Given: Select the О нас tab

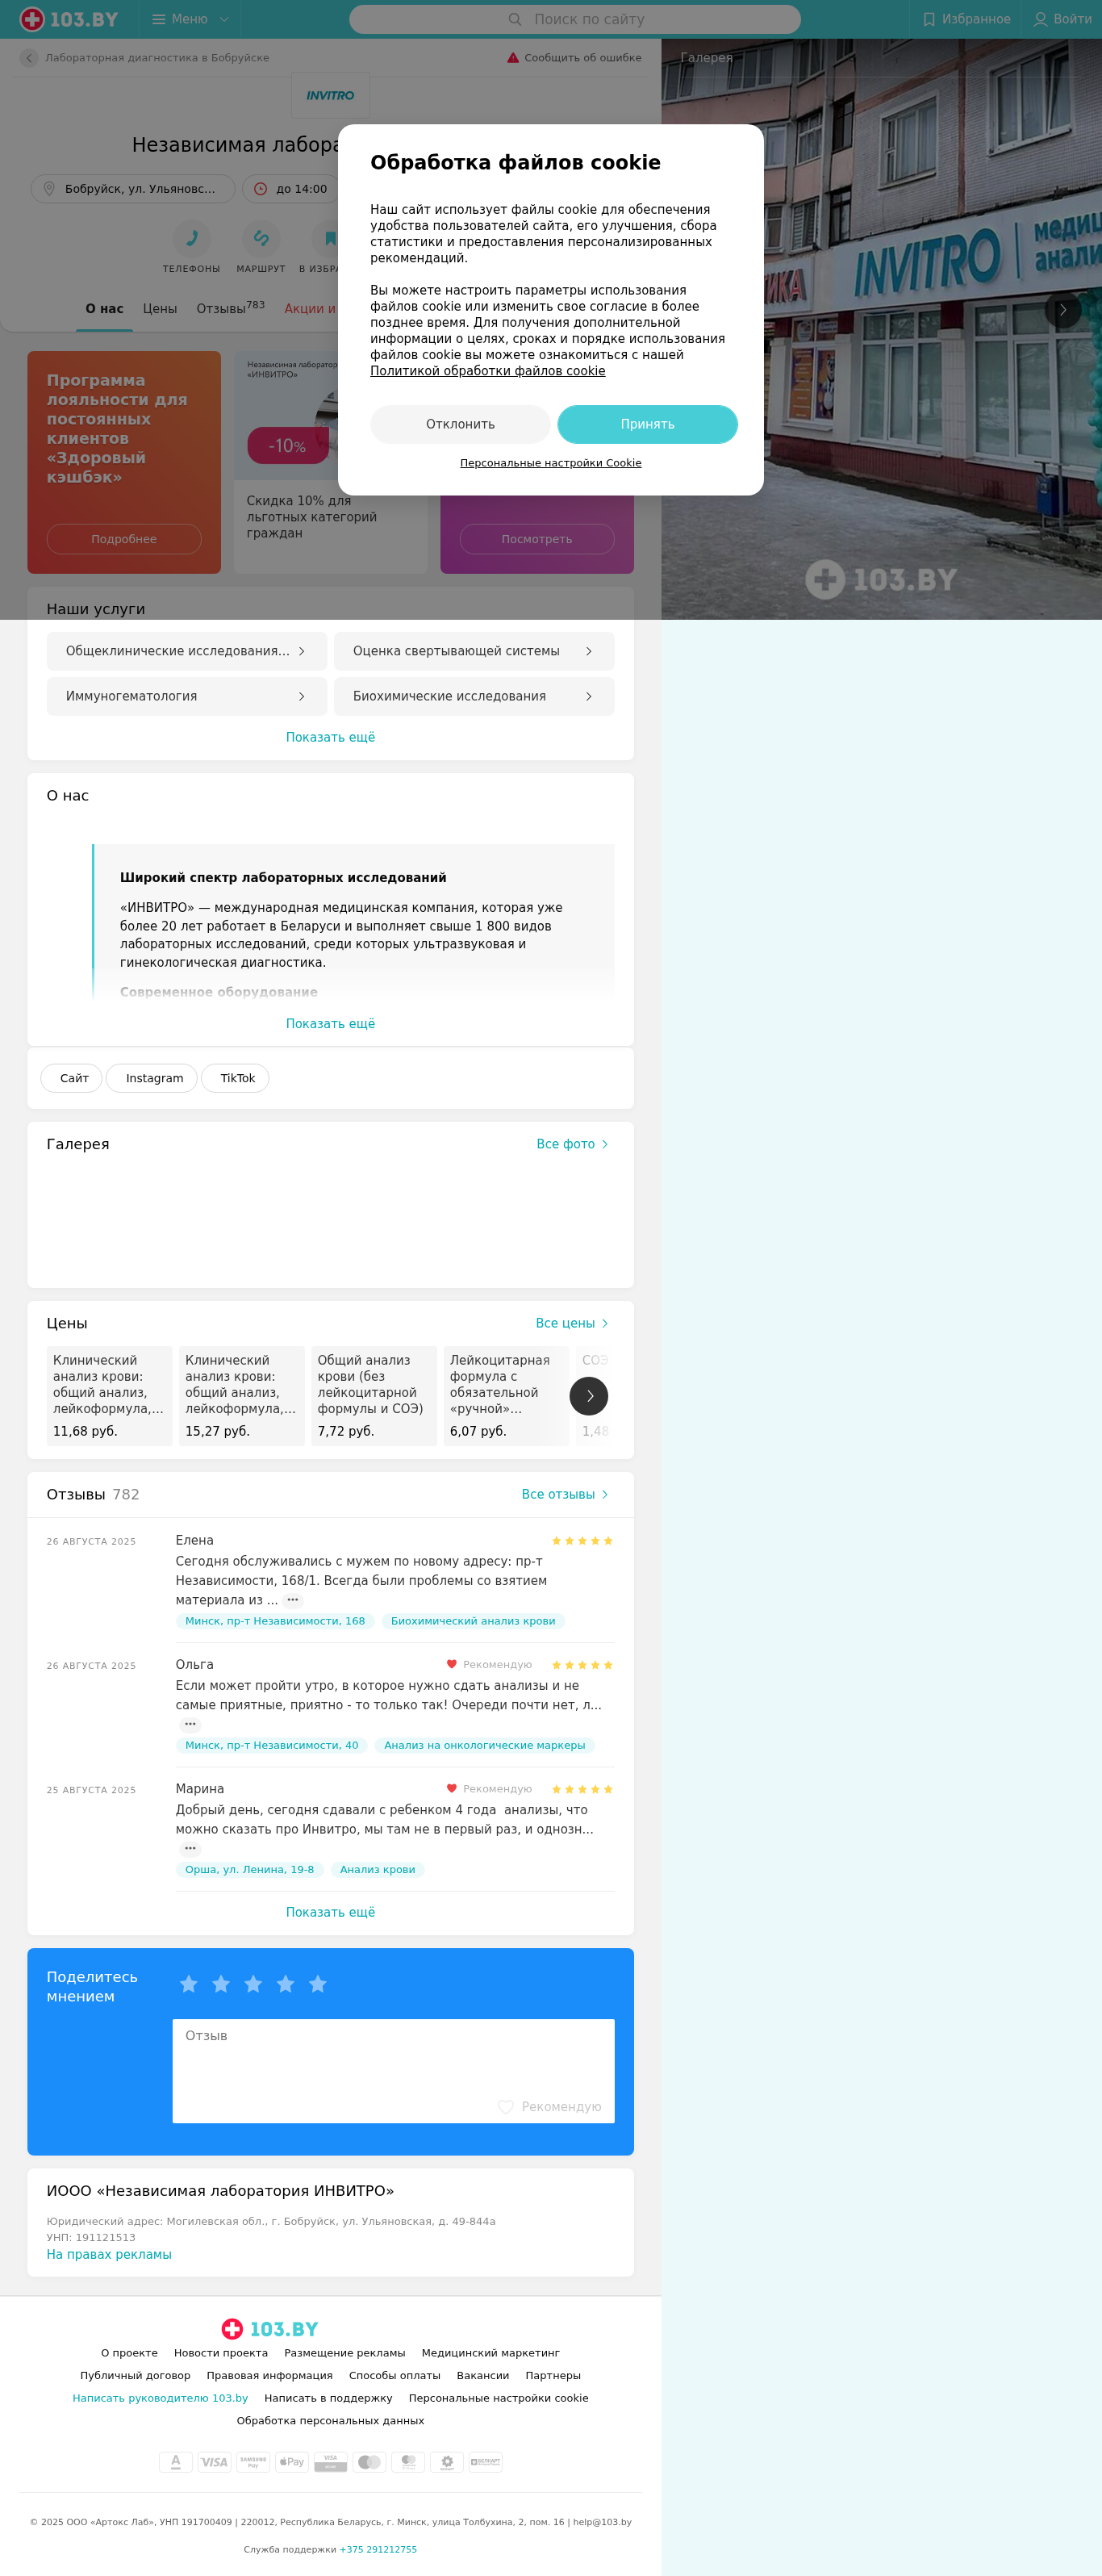Looking at the screenshot, I should (104, 309).
